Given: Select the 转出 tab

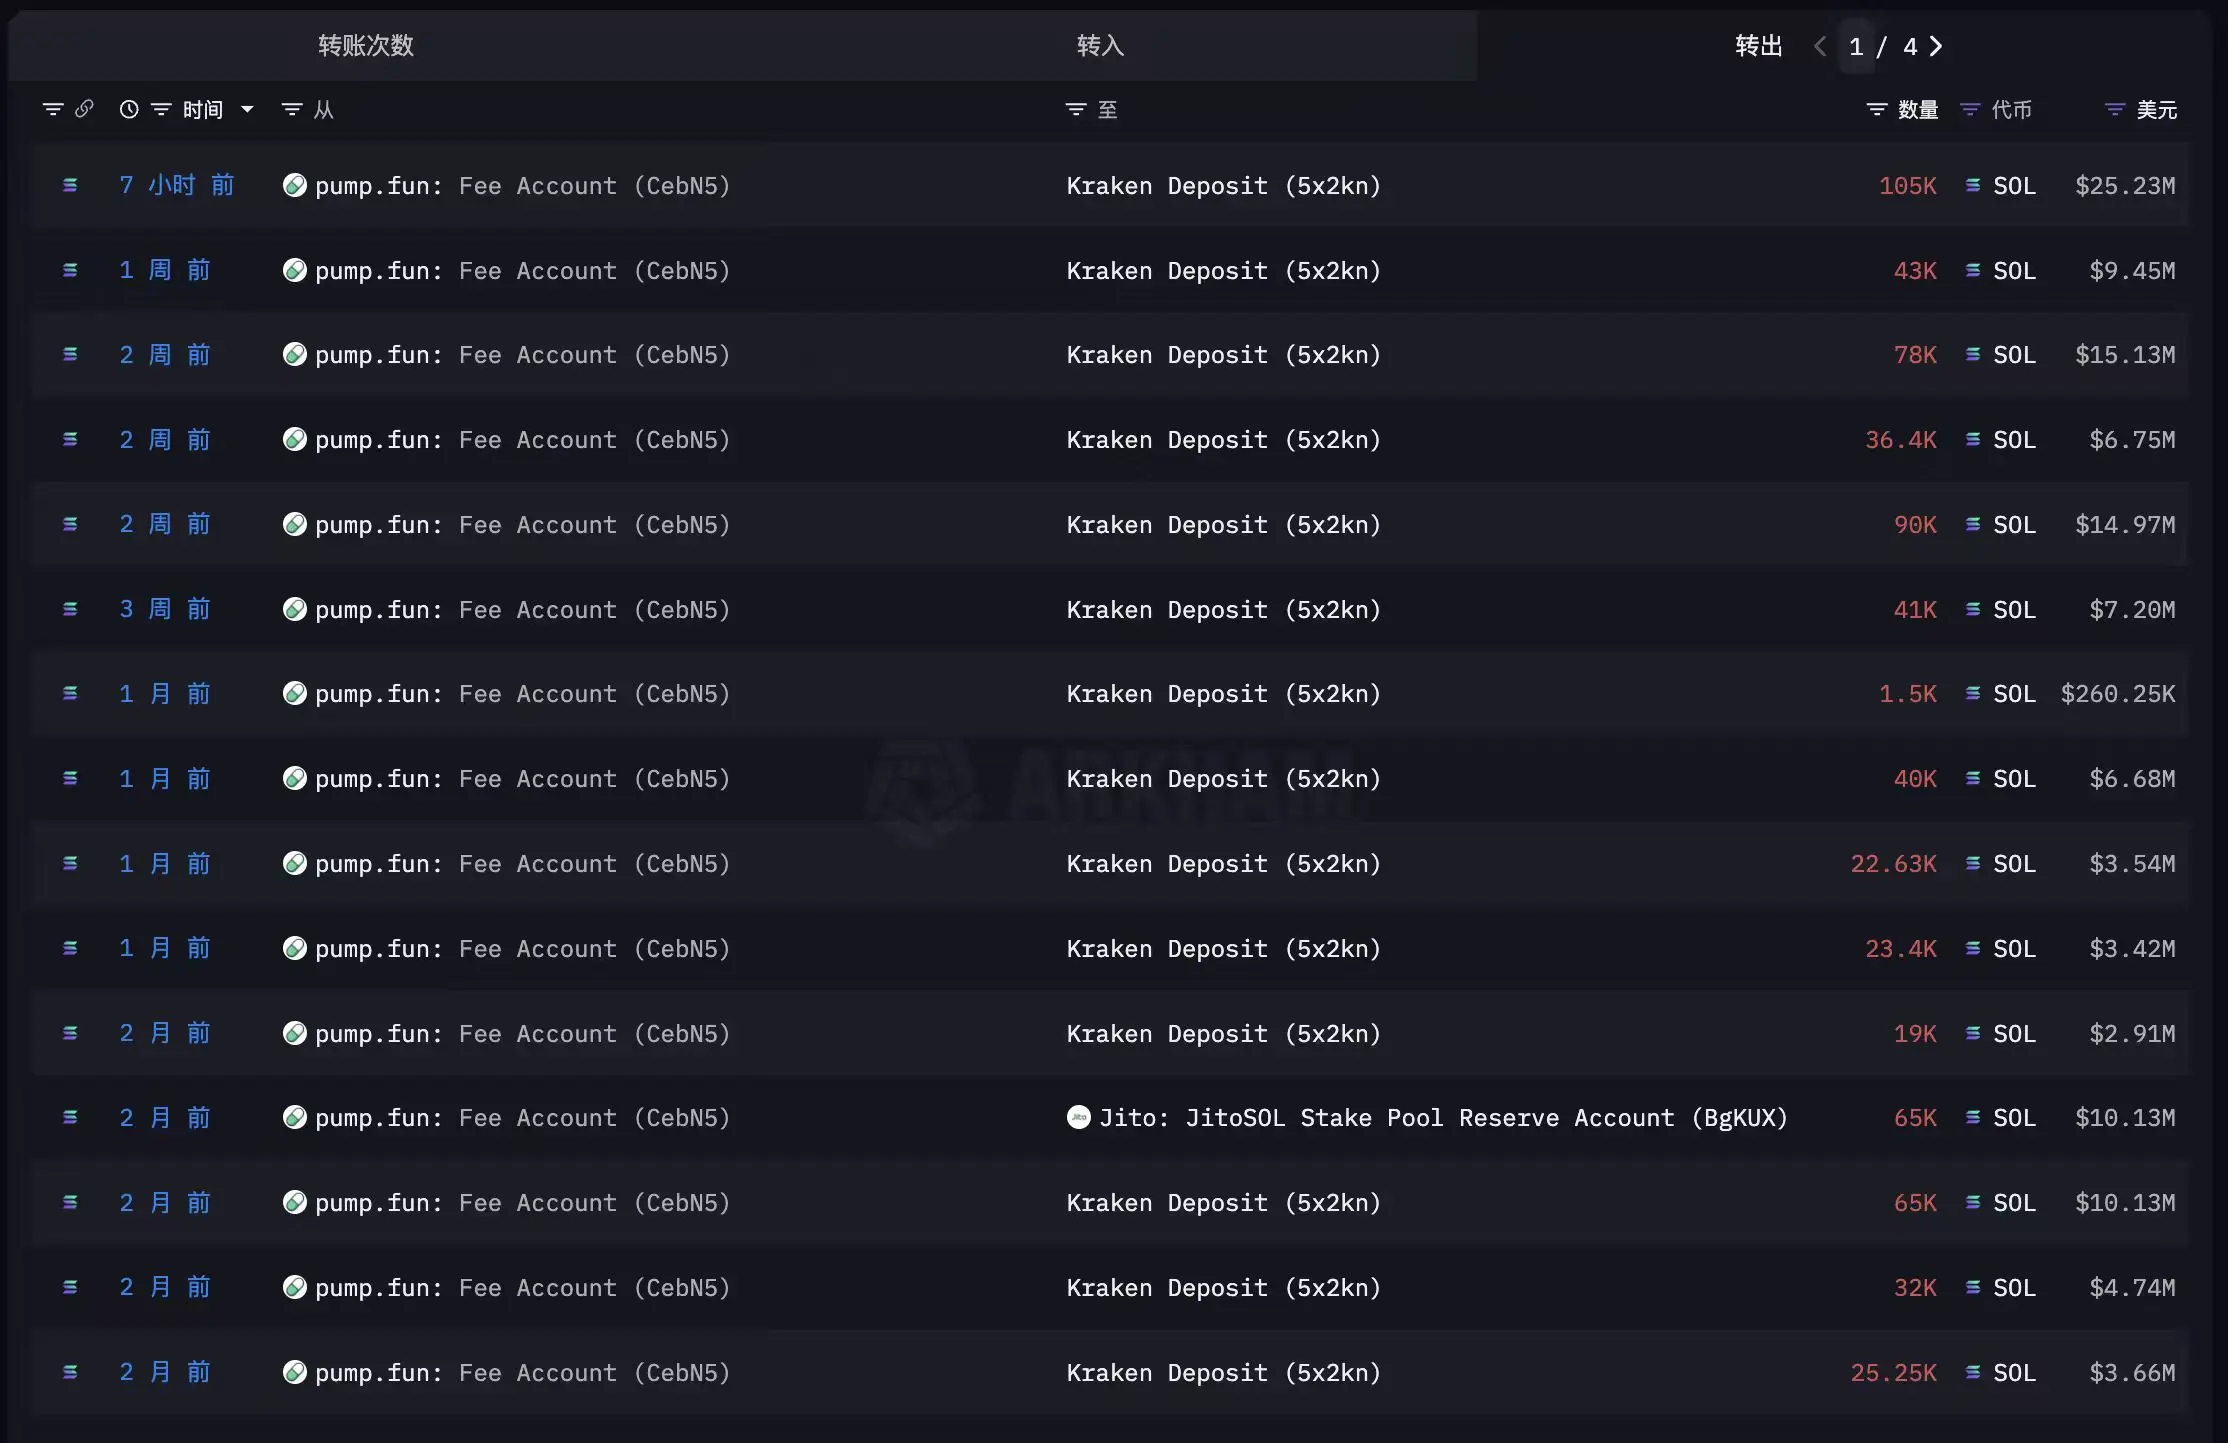Looking at the screenshot, I should pos(1758,46).
